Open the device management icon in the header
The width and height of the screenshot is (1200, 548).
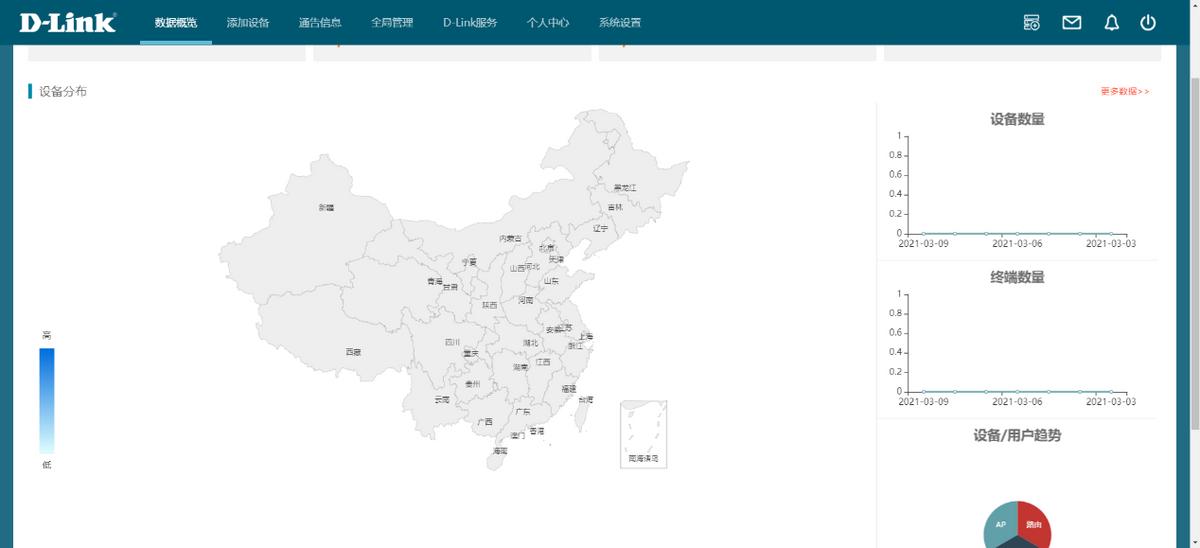pos(1032,22)
